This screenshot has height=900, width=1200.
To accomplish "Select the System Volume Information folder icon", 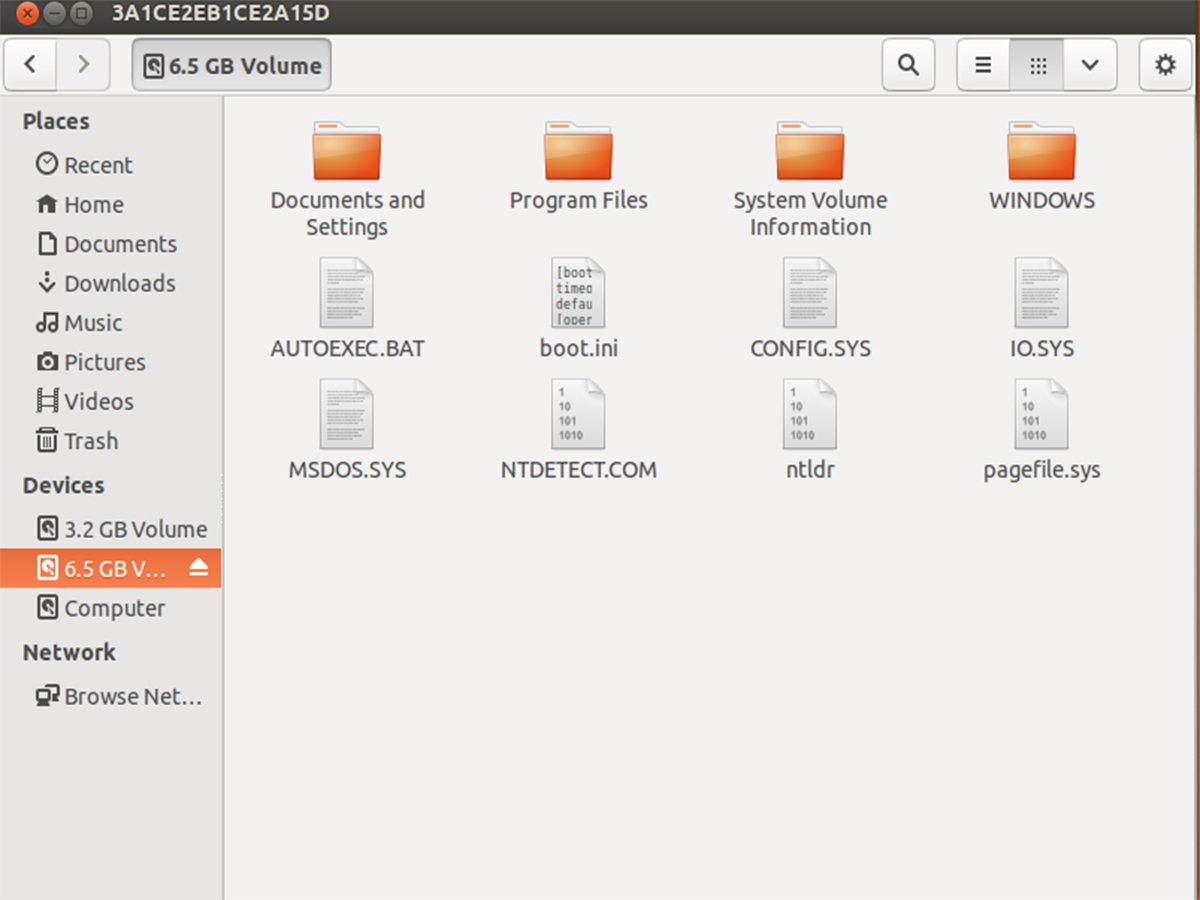I will pos(810,150).
